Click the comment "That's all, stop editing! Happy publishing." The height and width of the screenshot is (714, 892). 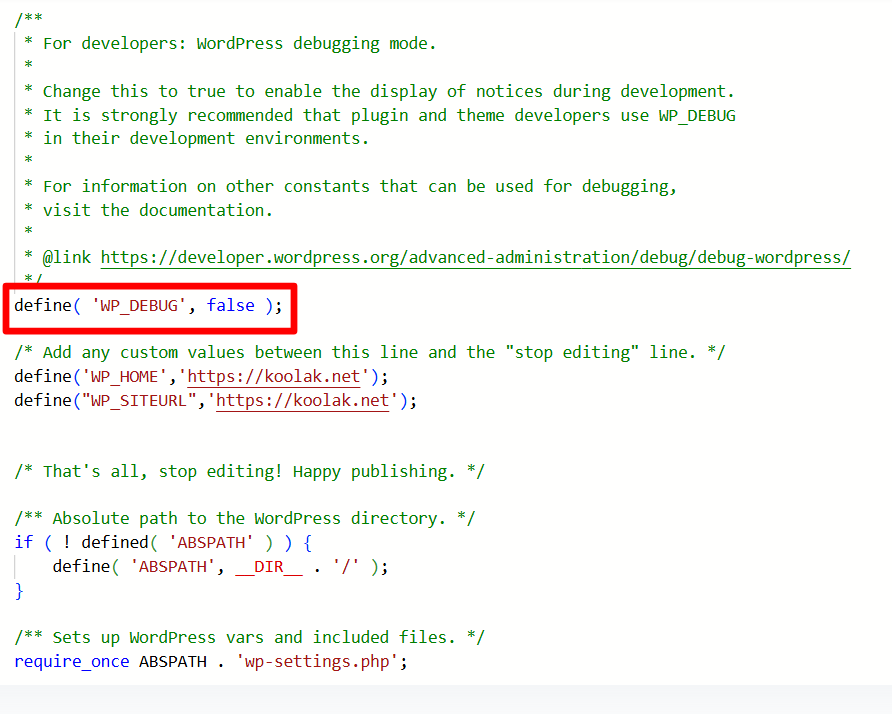249,472
